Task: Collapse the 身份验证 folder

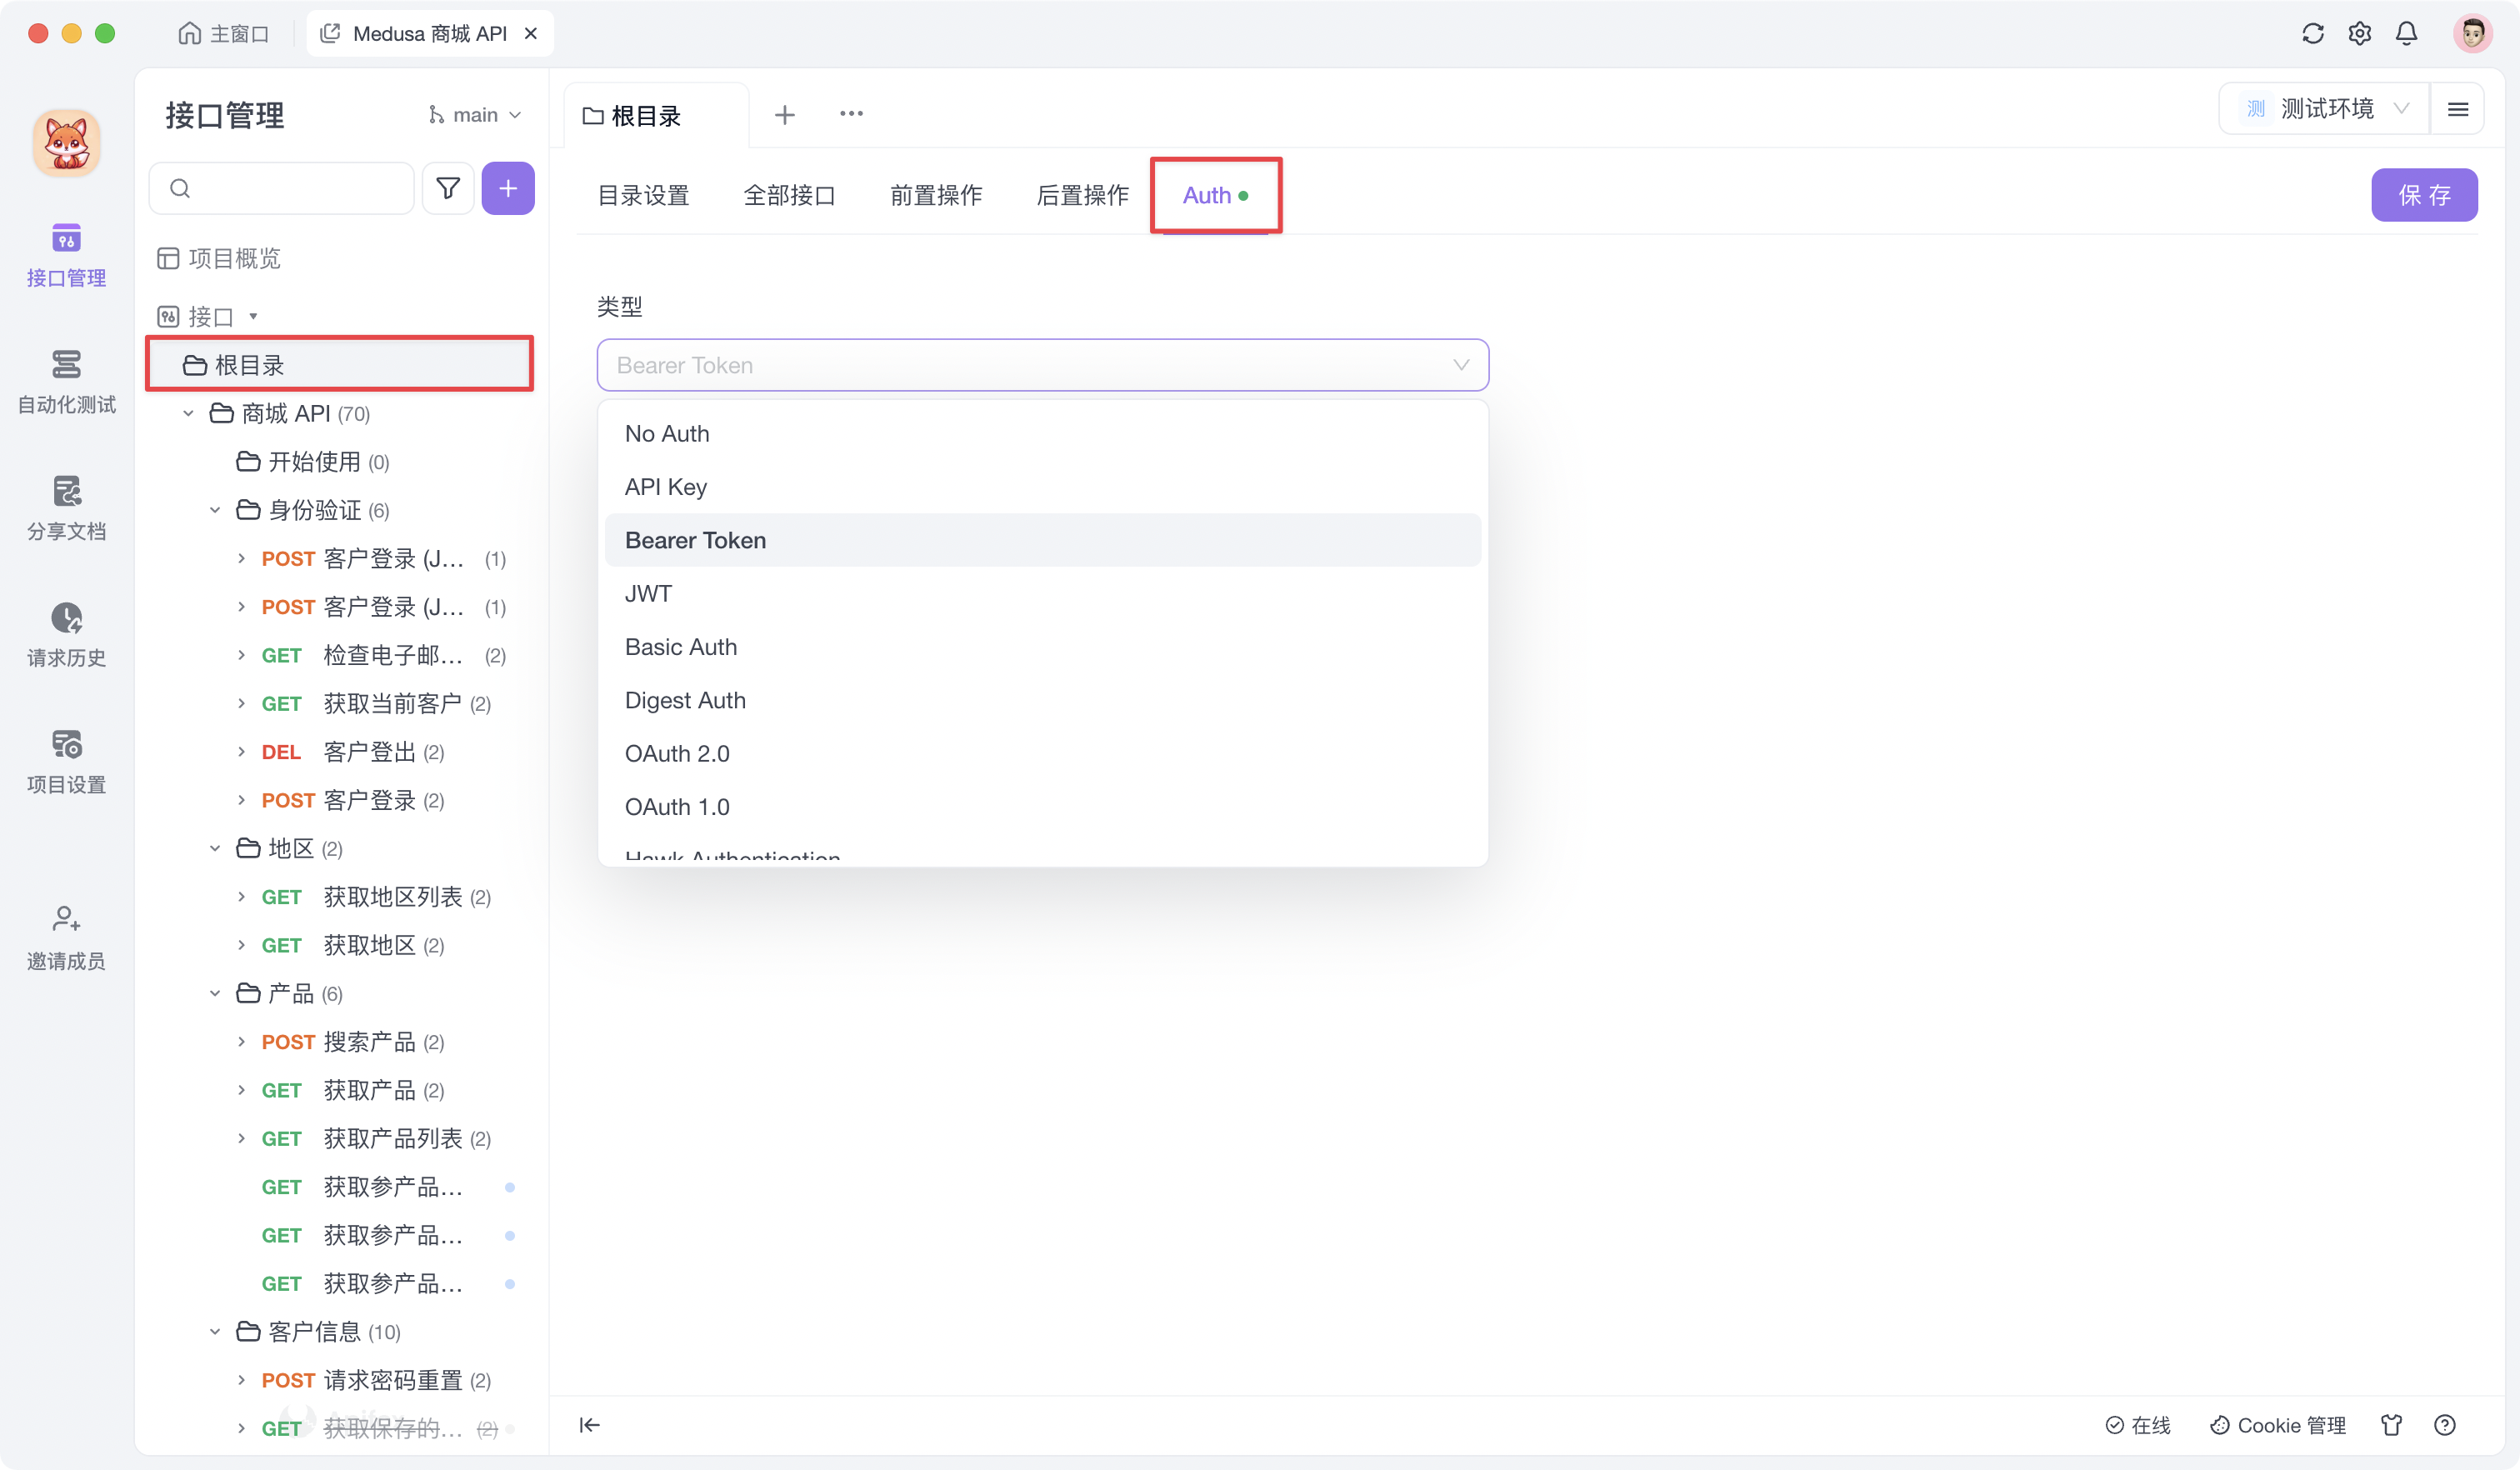Action: tap(214, 510)
